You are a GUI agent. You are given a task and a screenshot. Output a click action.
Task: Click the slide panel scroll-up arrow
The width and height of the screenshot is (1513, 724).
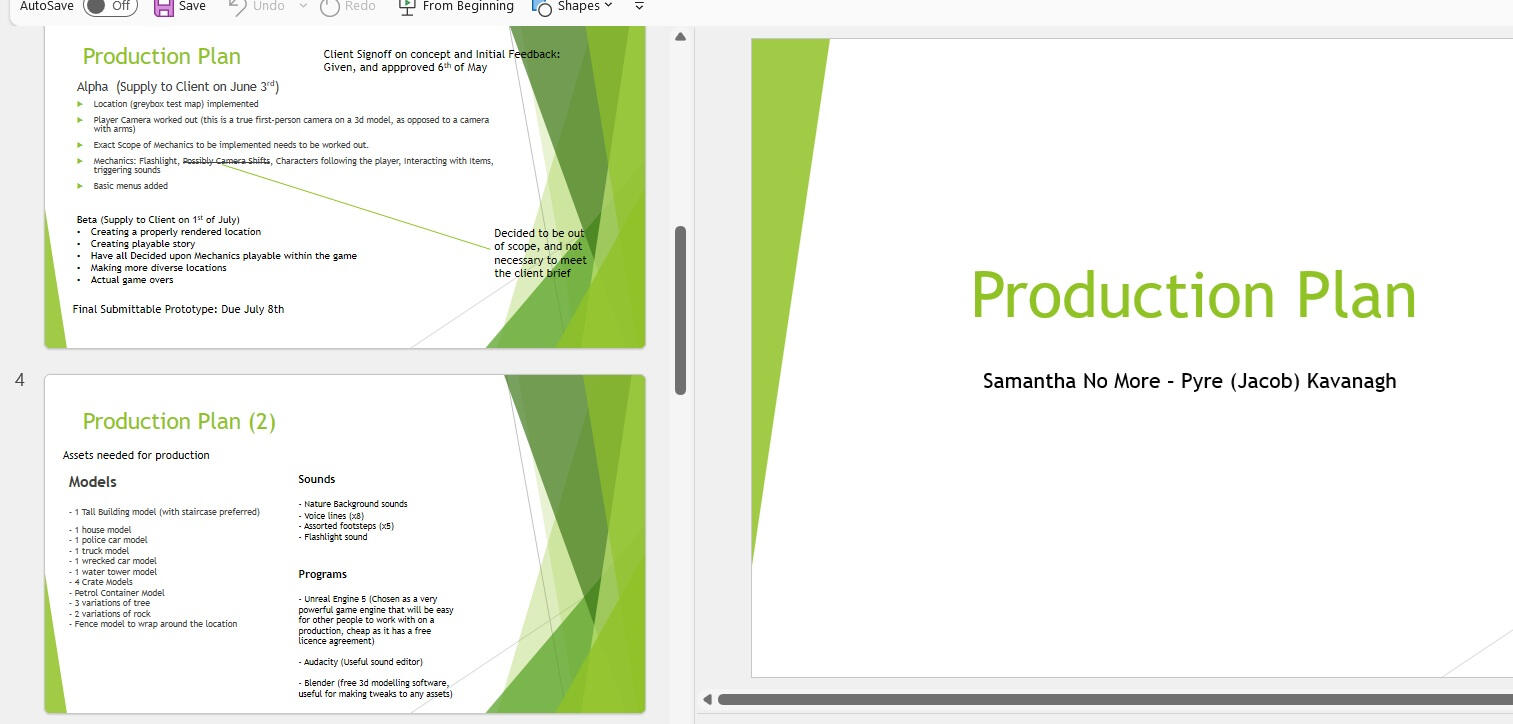(681, 37)
